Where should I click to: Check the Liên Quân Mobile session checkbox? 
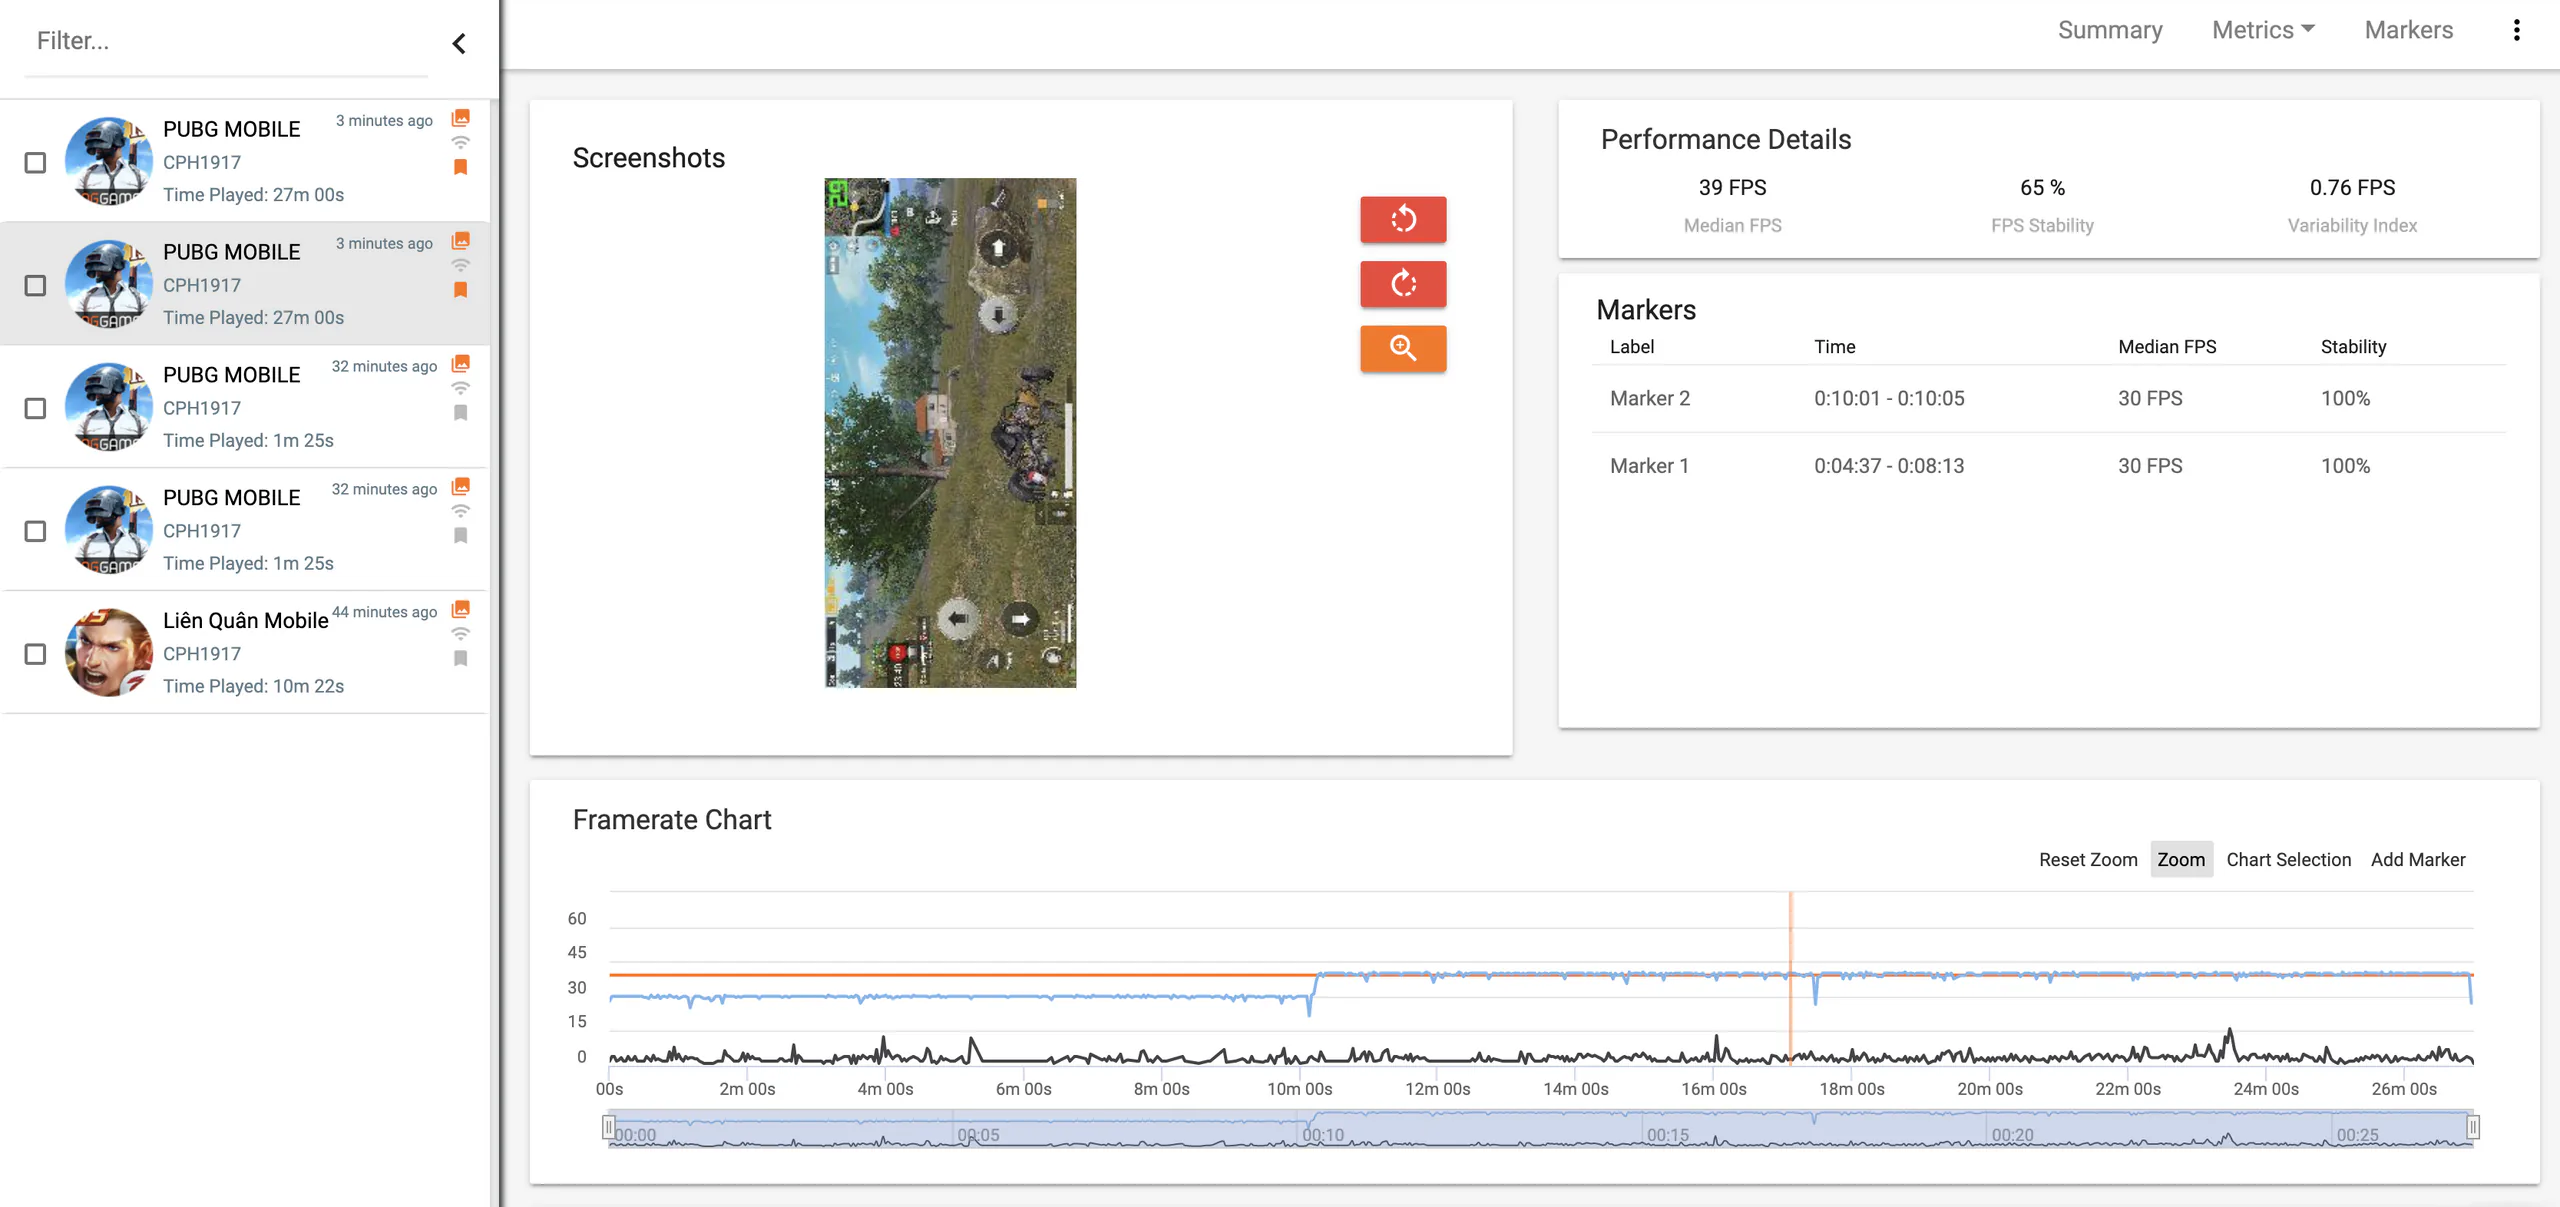(x=35, y=654)
